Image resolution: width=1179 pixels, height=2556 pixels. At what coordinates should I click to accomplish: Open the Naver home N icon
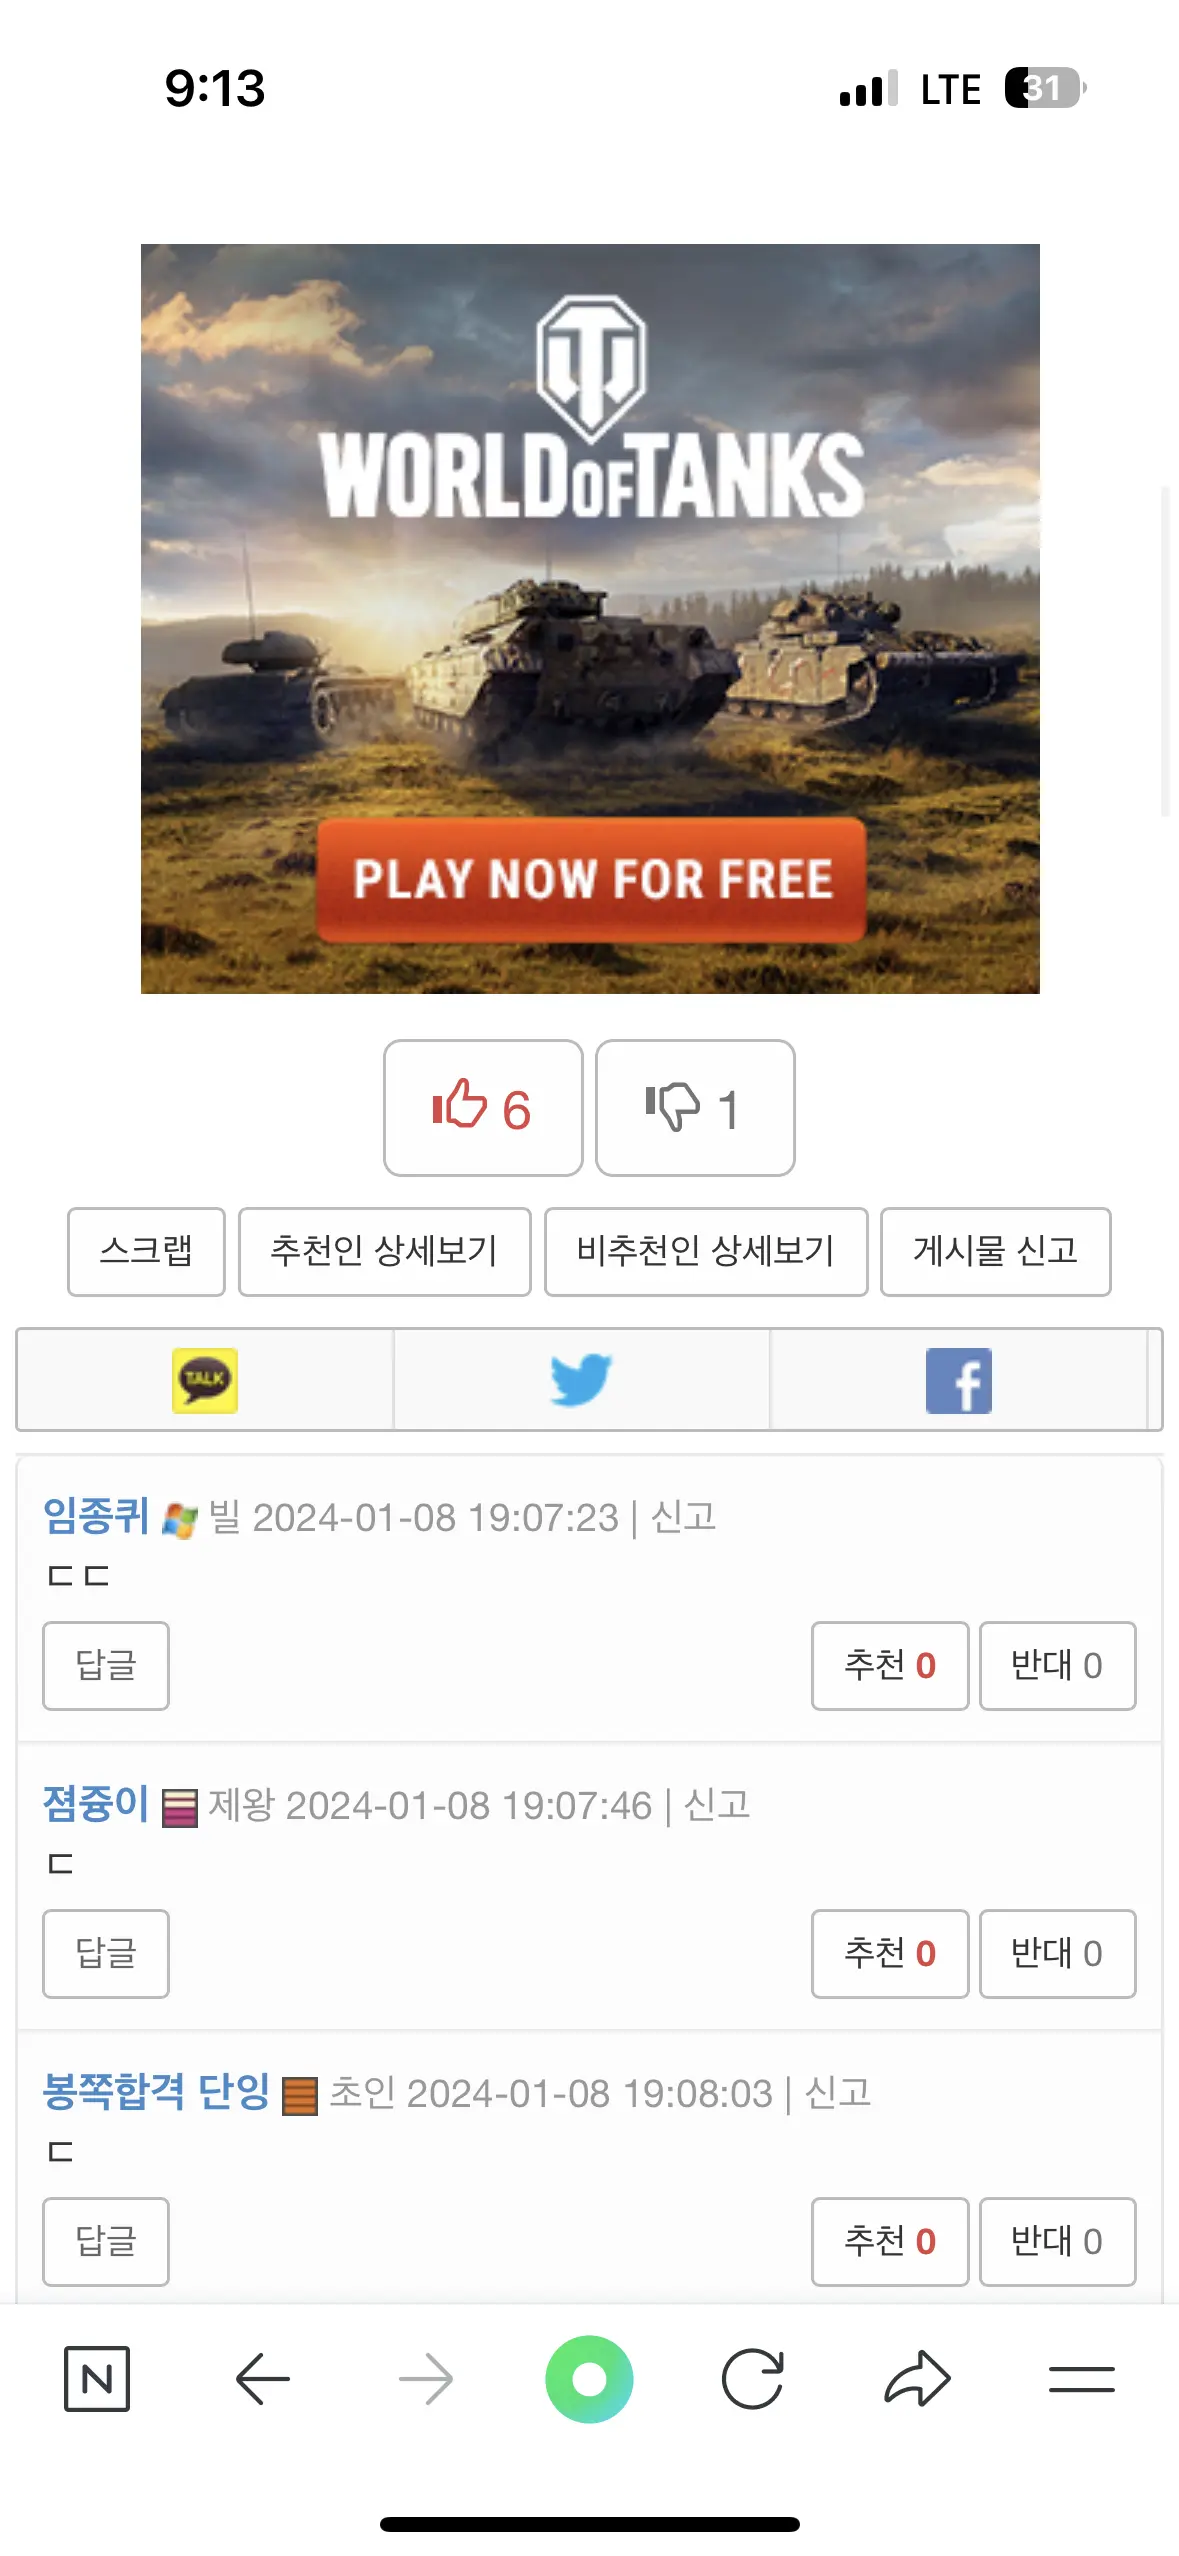click(97, 2379)
